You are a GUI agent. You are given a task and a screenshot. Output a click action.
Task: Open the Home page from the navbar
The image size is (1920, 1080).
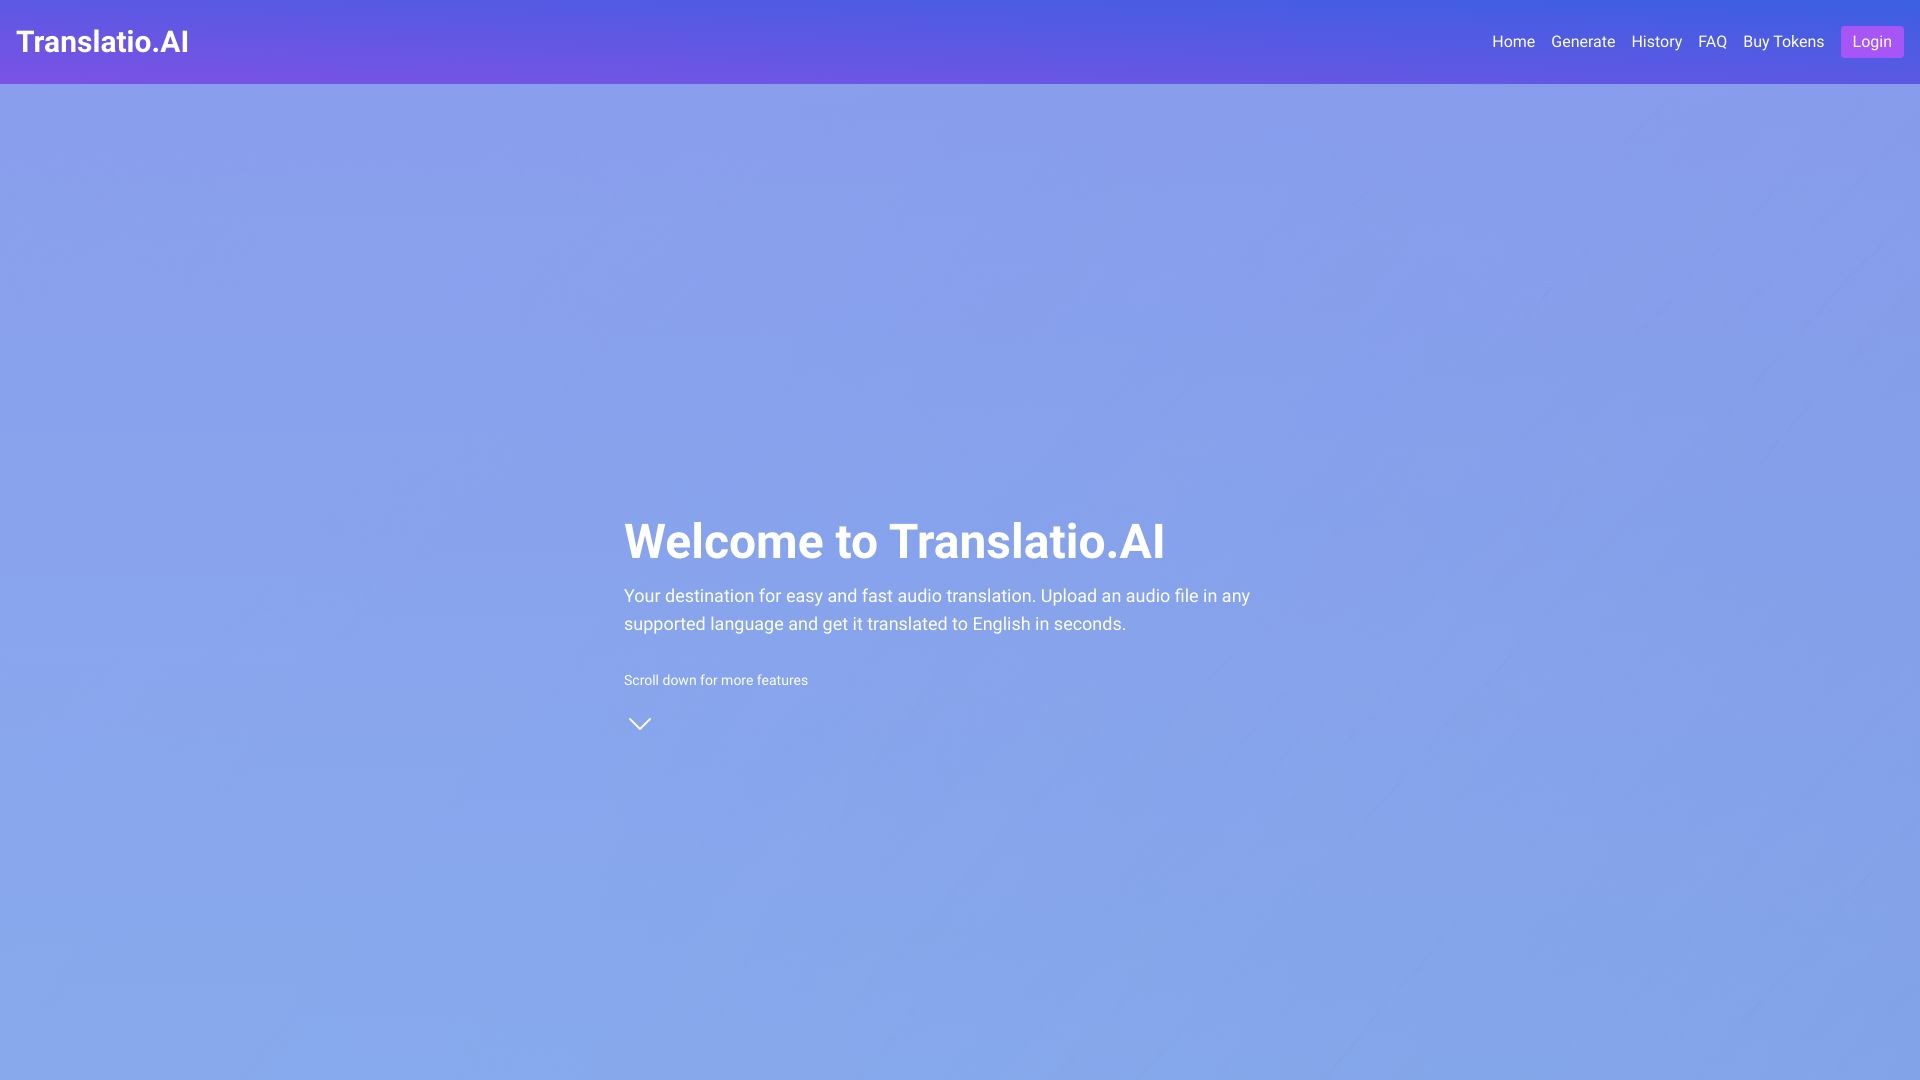tap(1512, 41)
